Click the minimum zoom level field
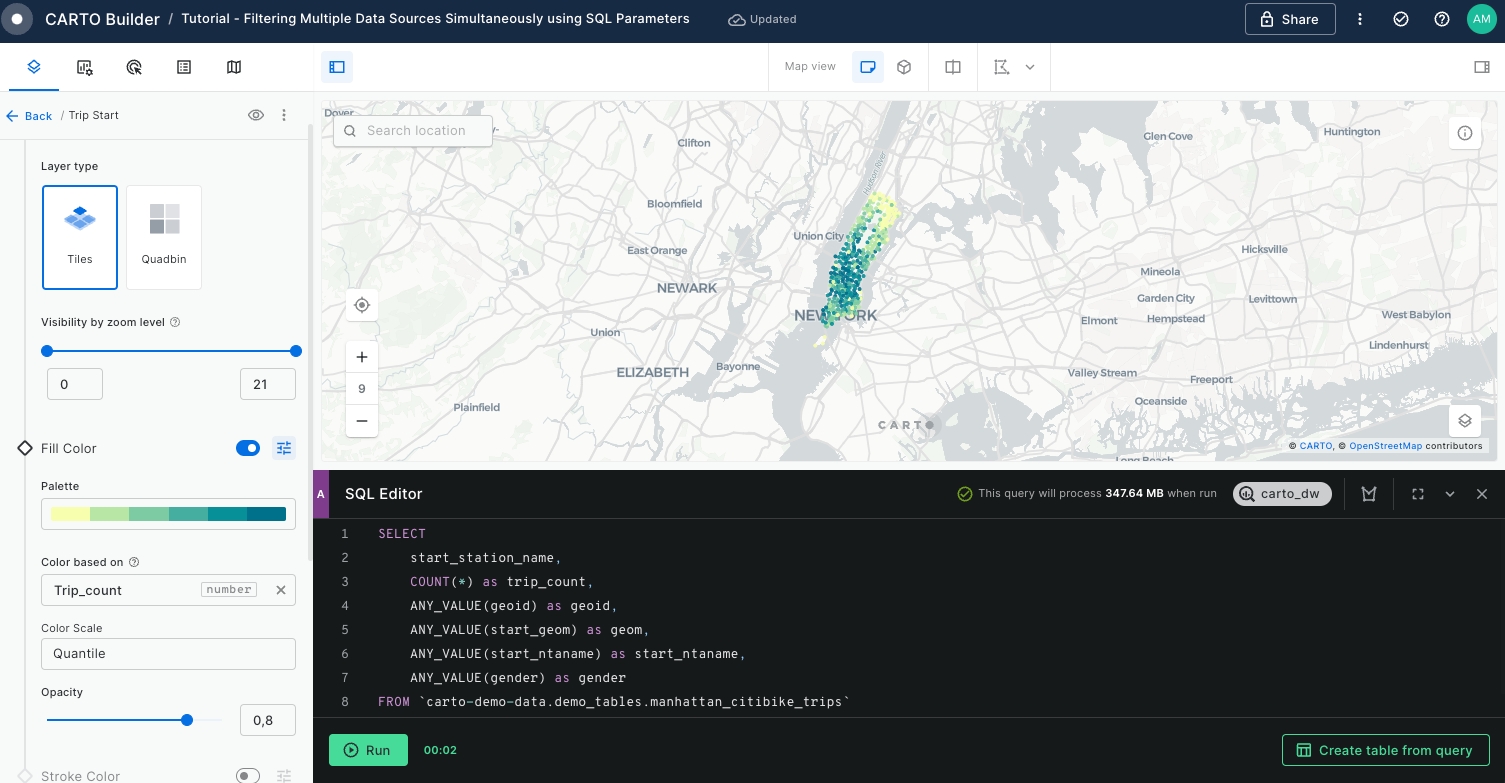The width and height of the screenshot is (1505, 783). 75,384
